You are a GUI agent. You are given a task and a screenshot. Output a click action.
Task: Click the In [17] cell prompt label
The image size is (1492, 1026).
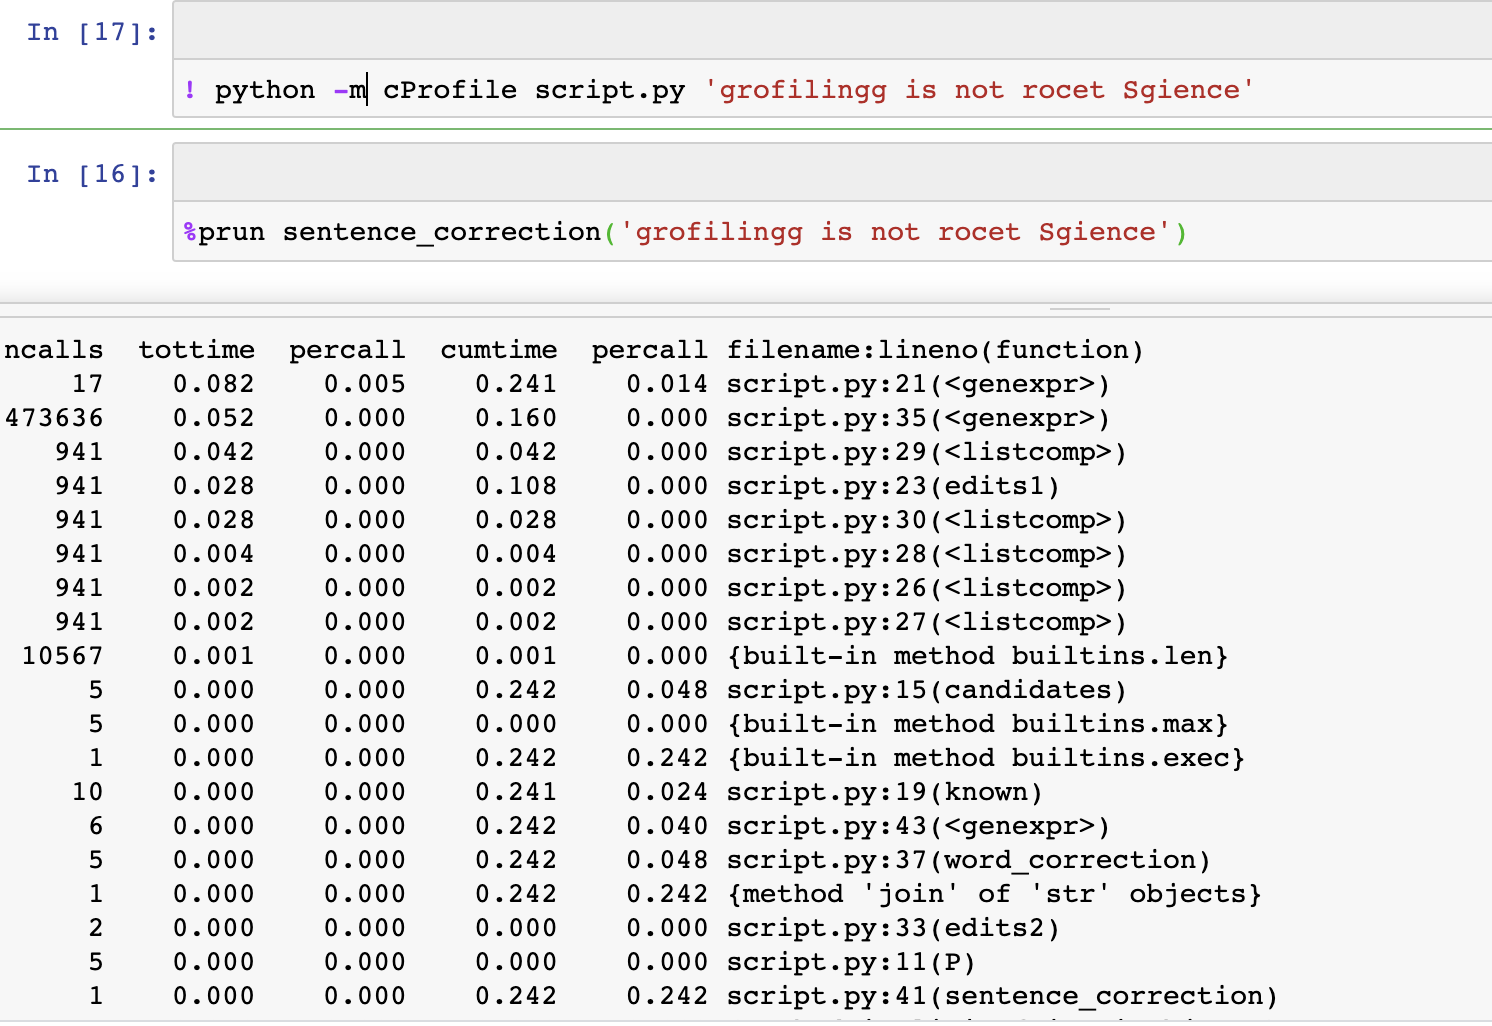[90, 31]
